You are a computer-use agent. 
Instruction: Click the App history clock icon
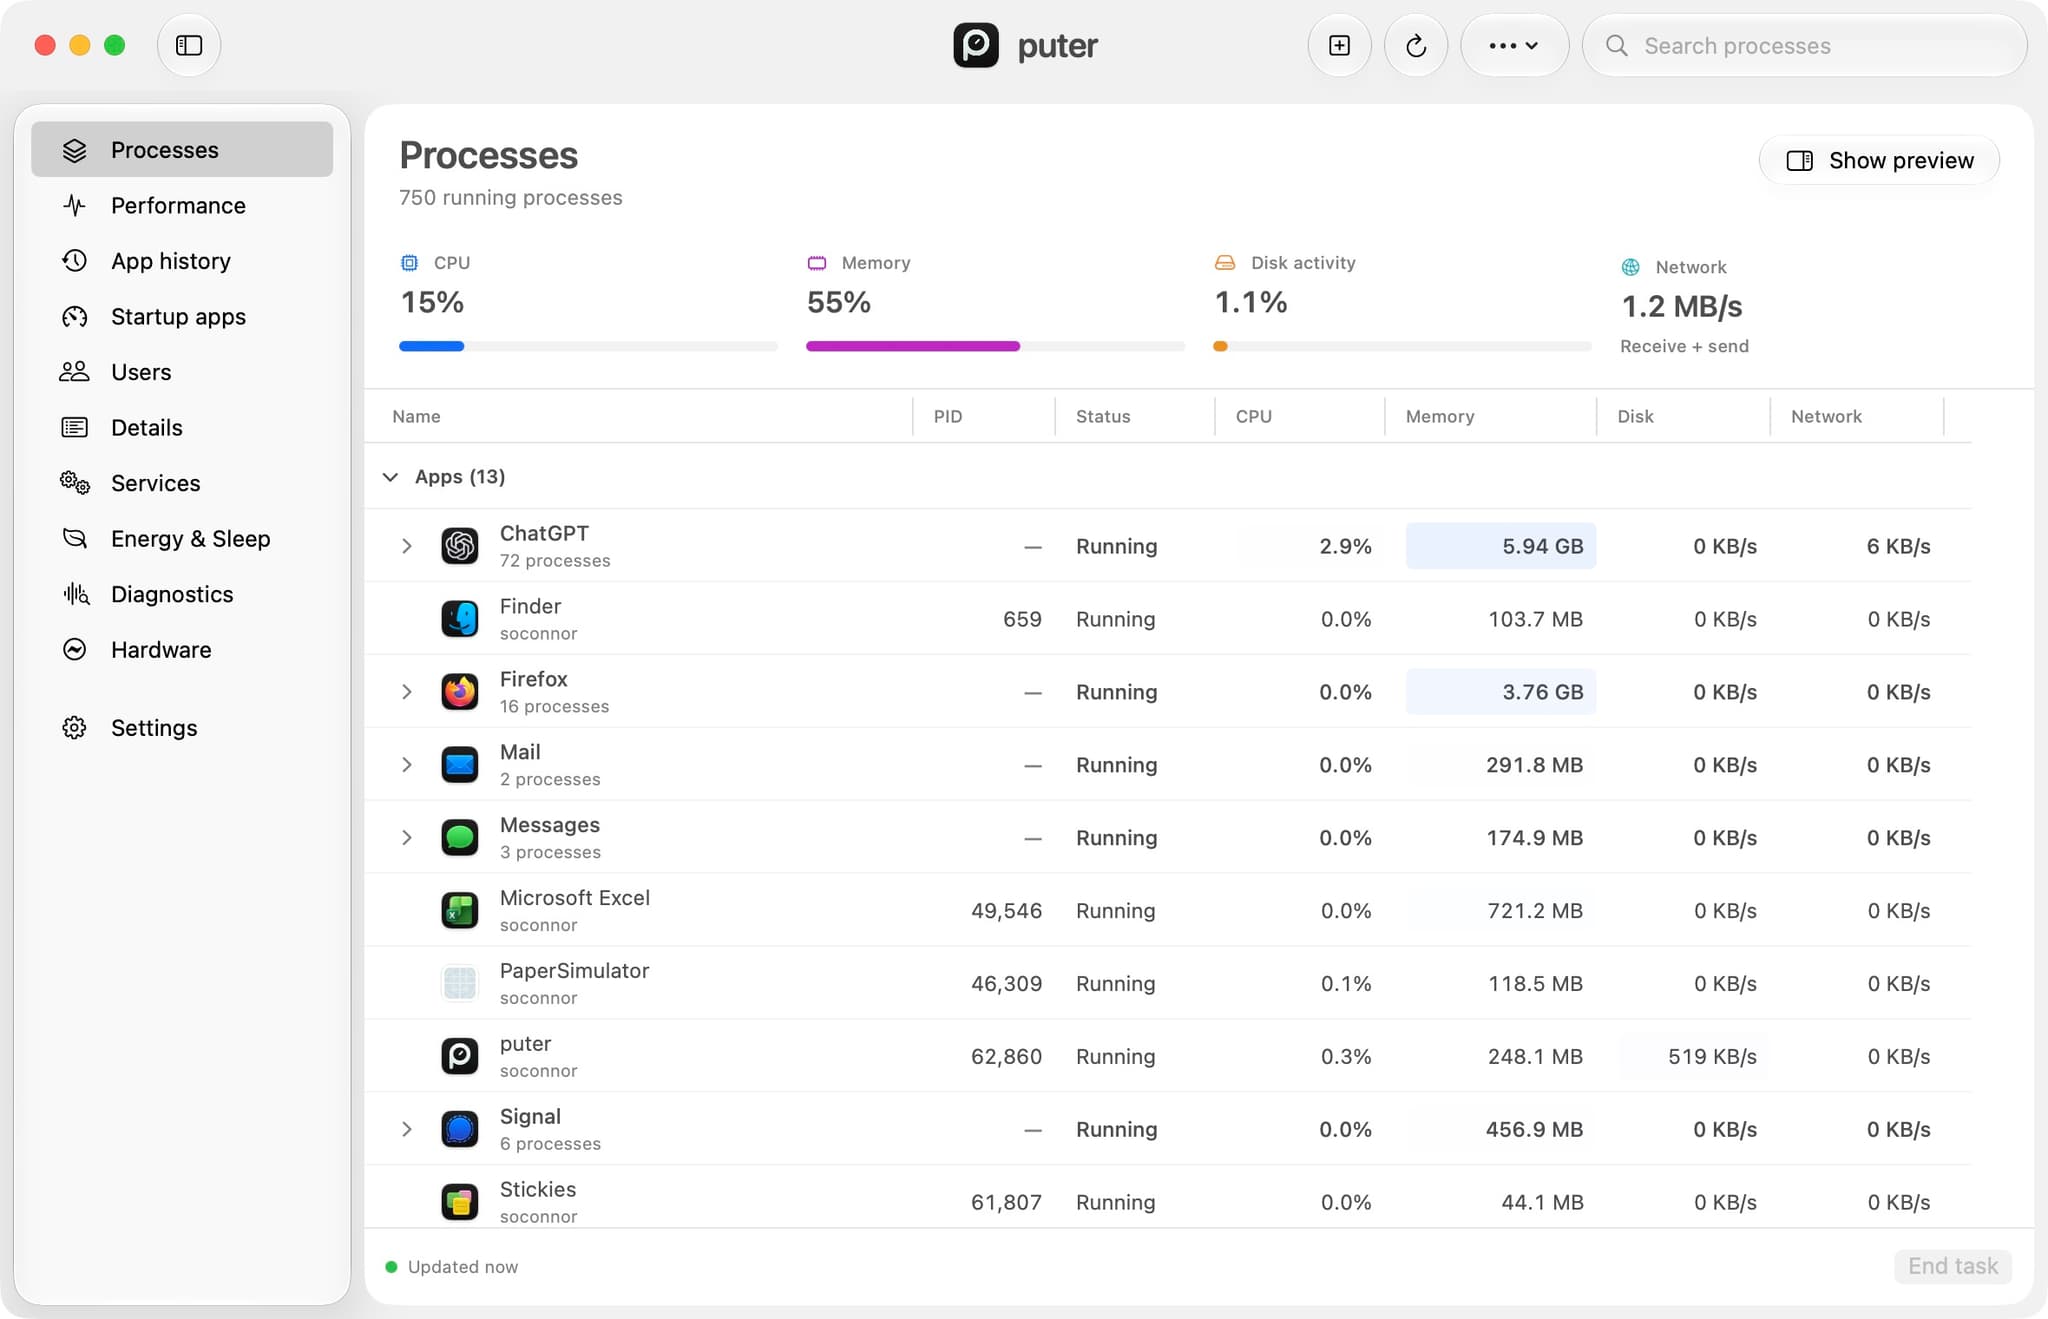pos(74,260)
